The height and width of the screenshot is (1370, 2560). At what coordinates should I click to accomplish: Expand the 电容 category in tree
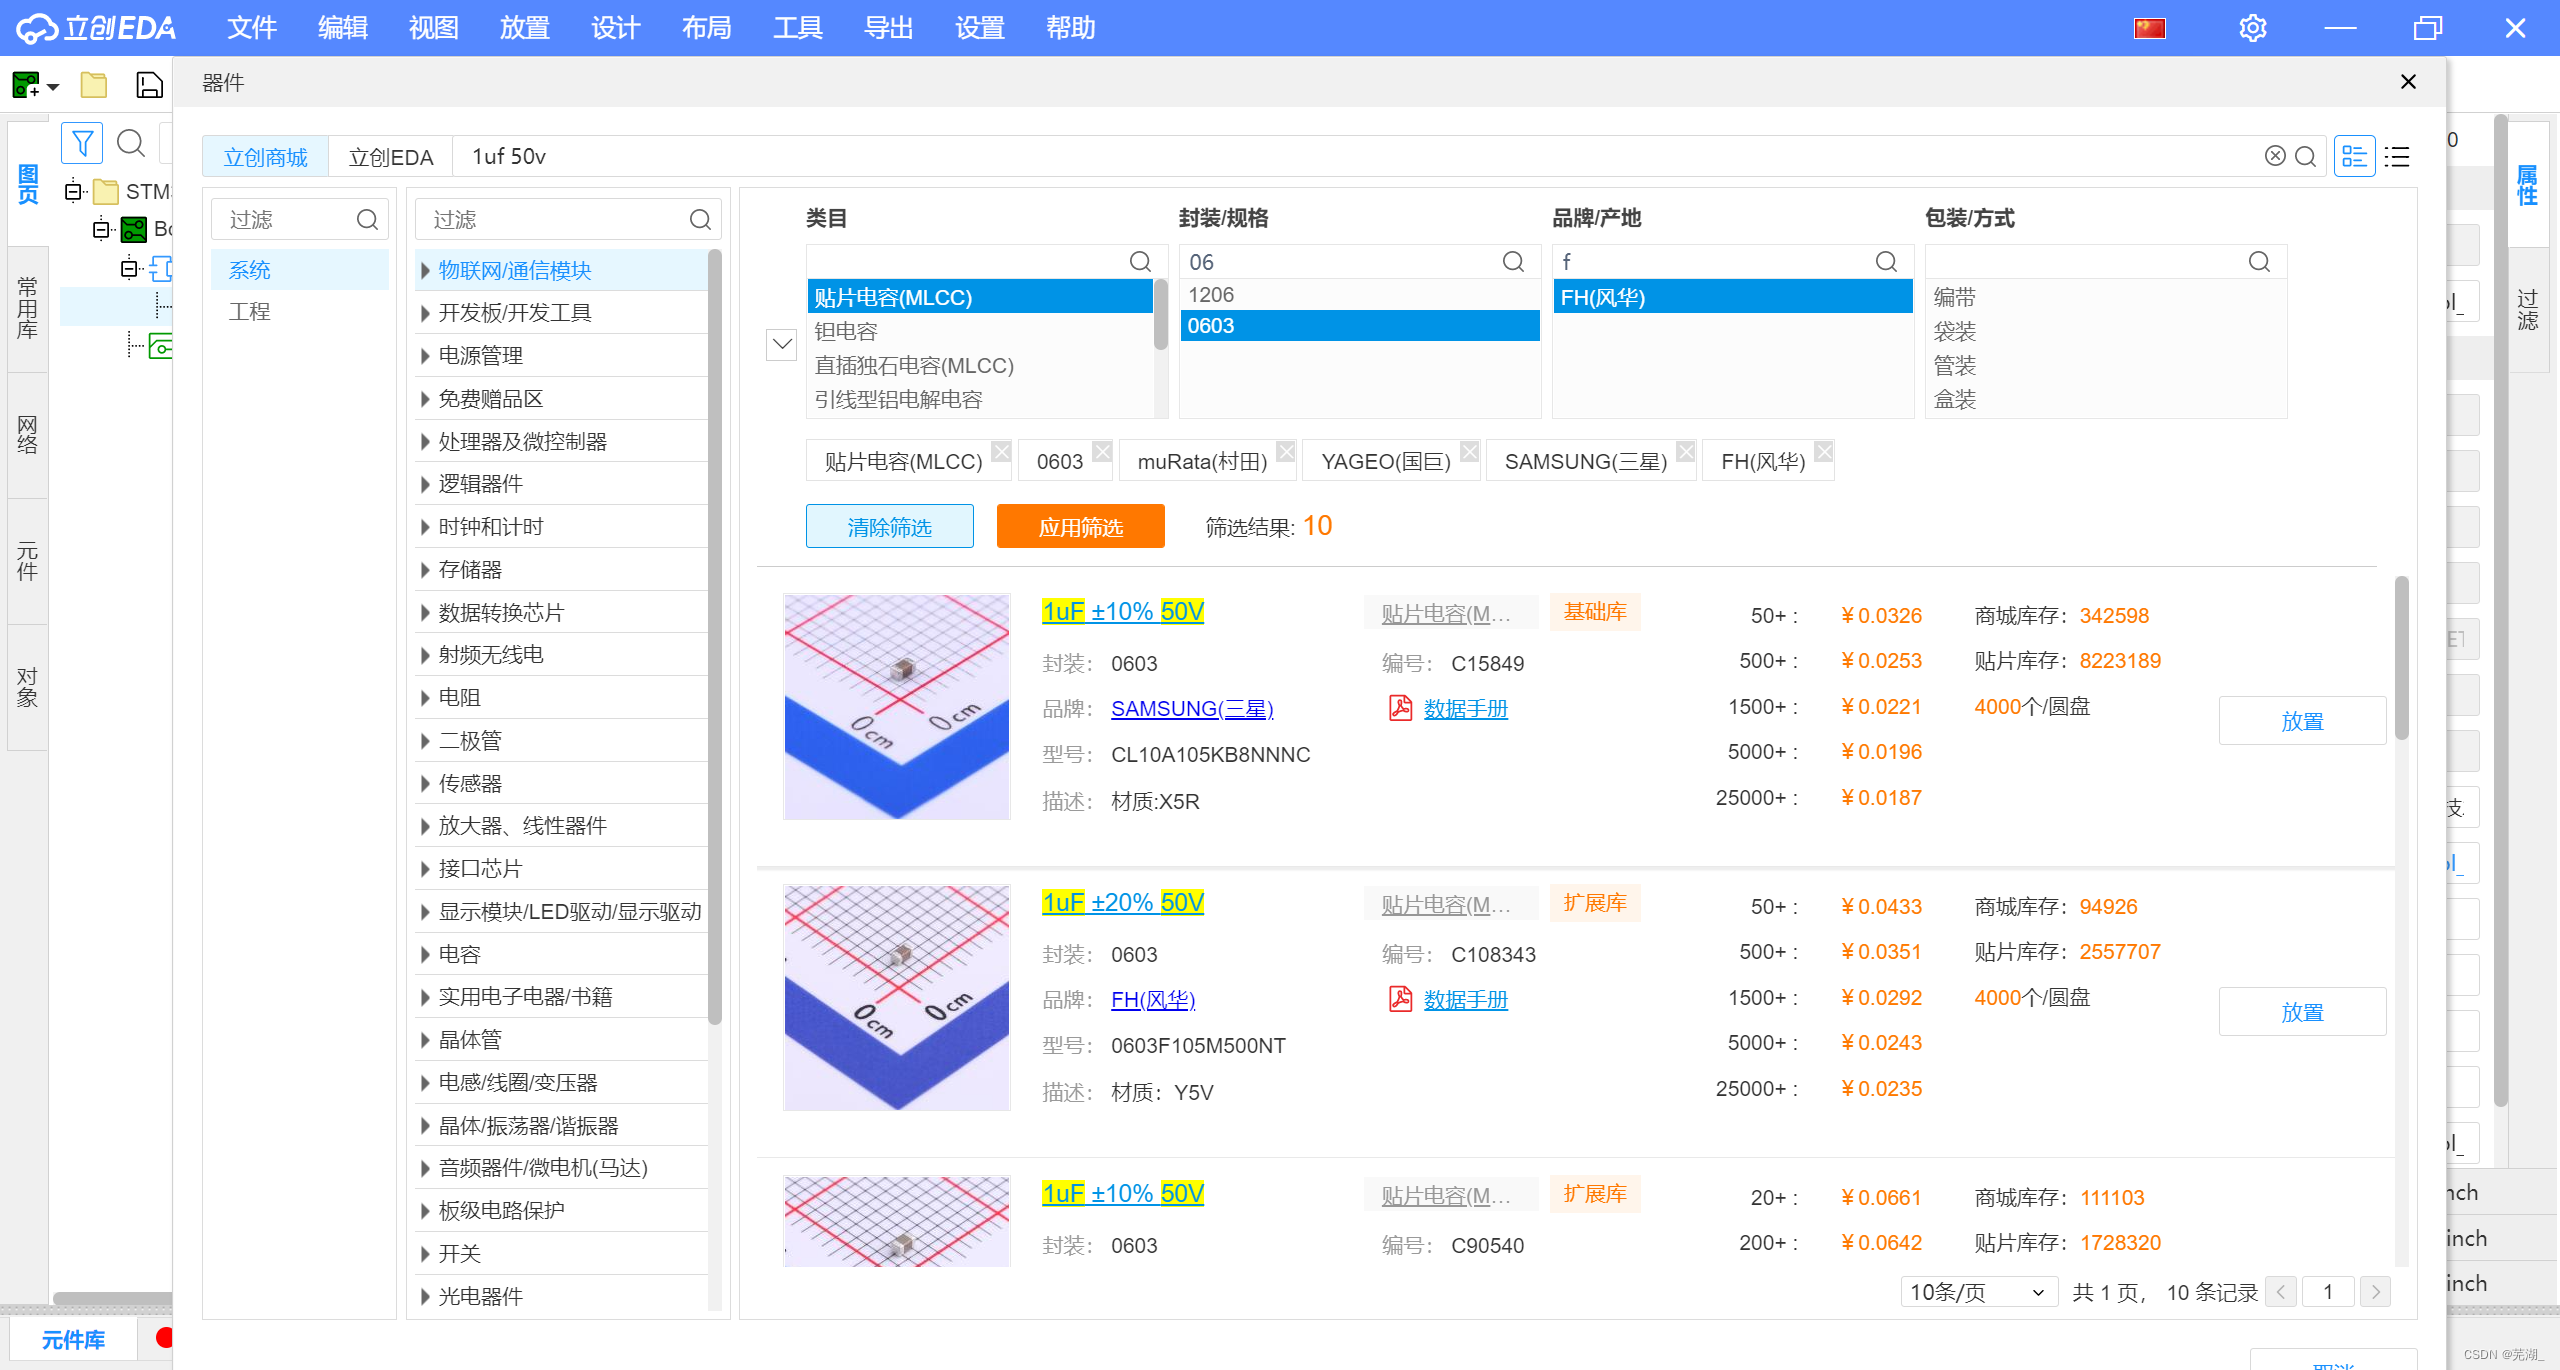(425, 954)
